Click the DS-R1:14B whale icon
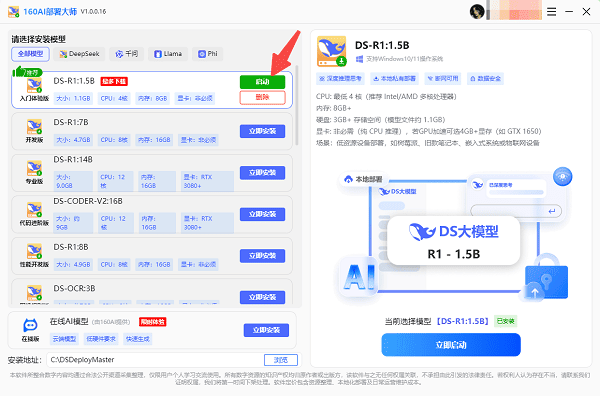 (34, 168)
